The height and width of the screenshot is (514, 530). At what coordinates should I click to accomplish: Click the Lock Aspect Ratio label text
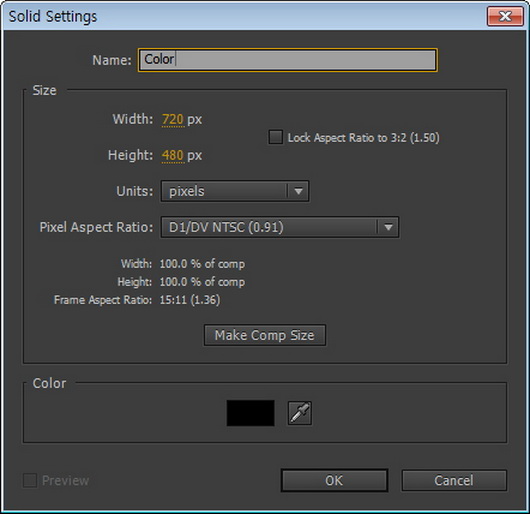pos(363,138)
